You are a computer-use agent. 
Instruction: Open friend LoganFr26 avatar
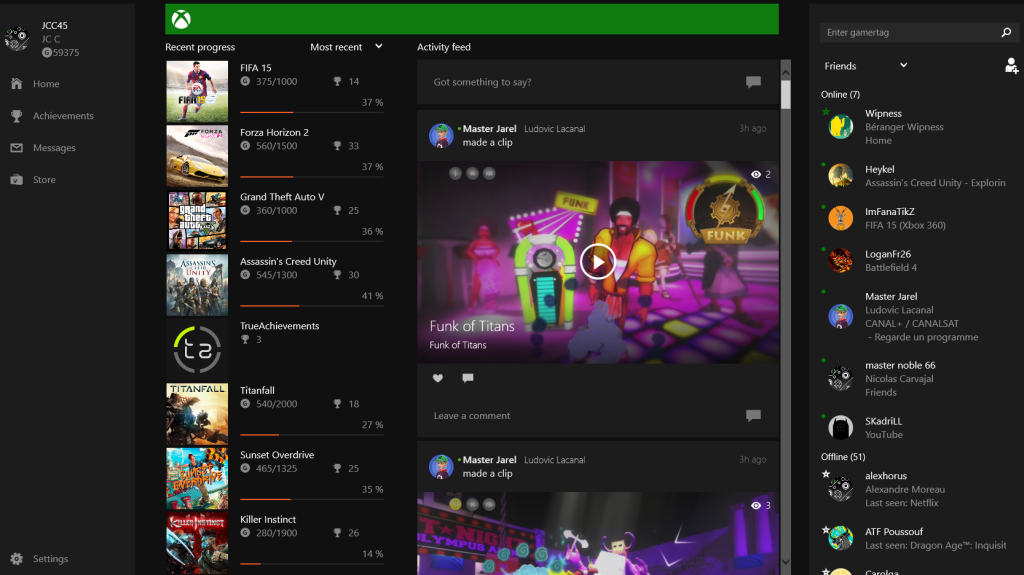tap(840, 261)
